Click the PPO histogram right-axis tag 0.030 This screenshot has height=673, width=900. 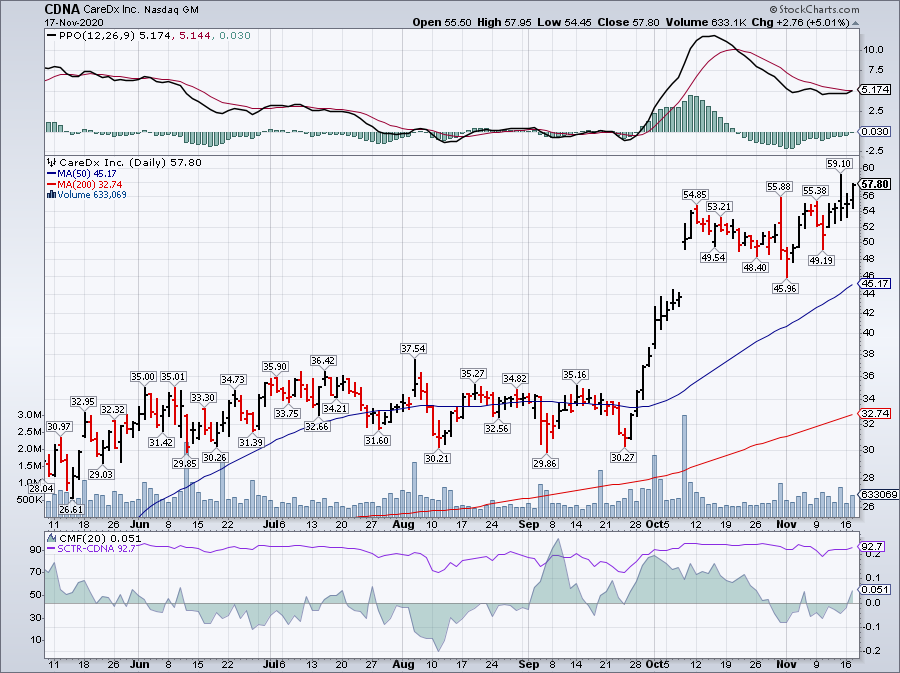tap(876, 131)
